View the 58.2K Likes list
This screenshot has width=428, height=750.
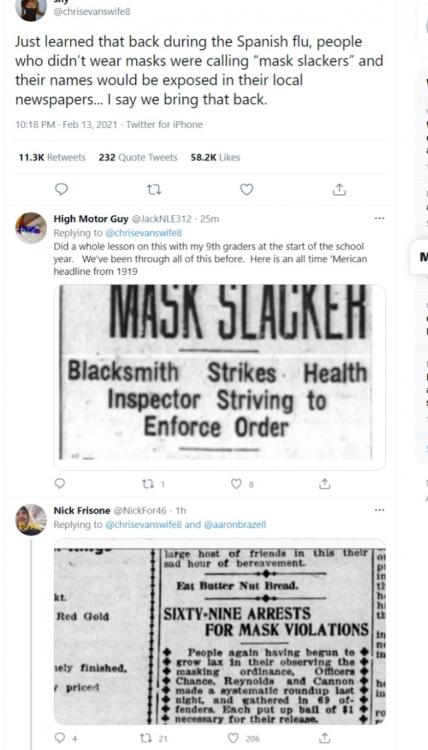point(215,157)
